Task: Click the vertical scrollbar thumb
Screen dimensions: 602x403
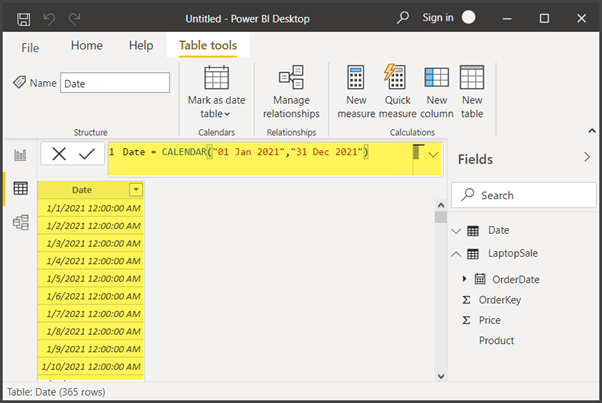Action: (441, 217)
